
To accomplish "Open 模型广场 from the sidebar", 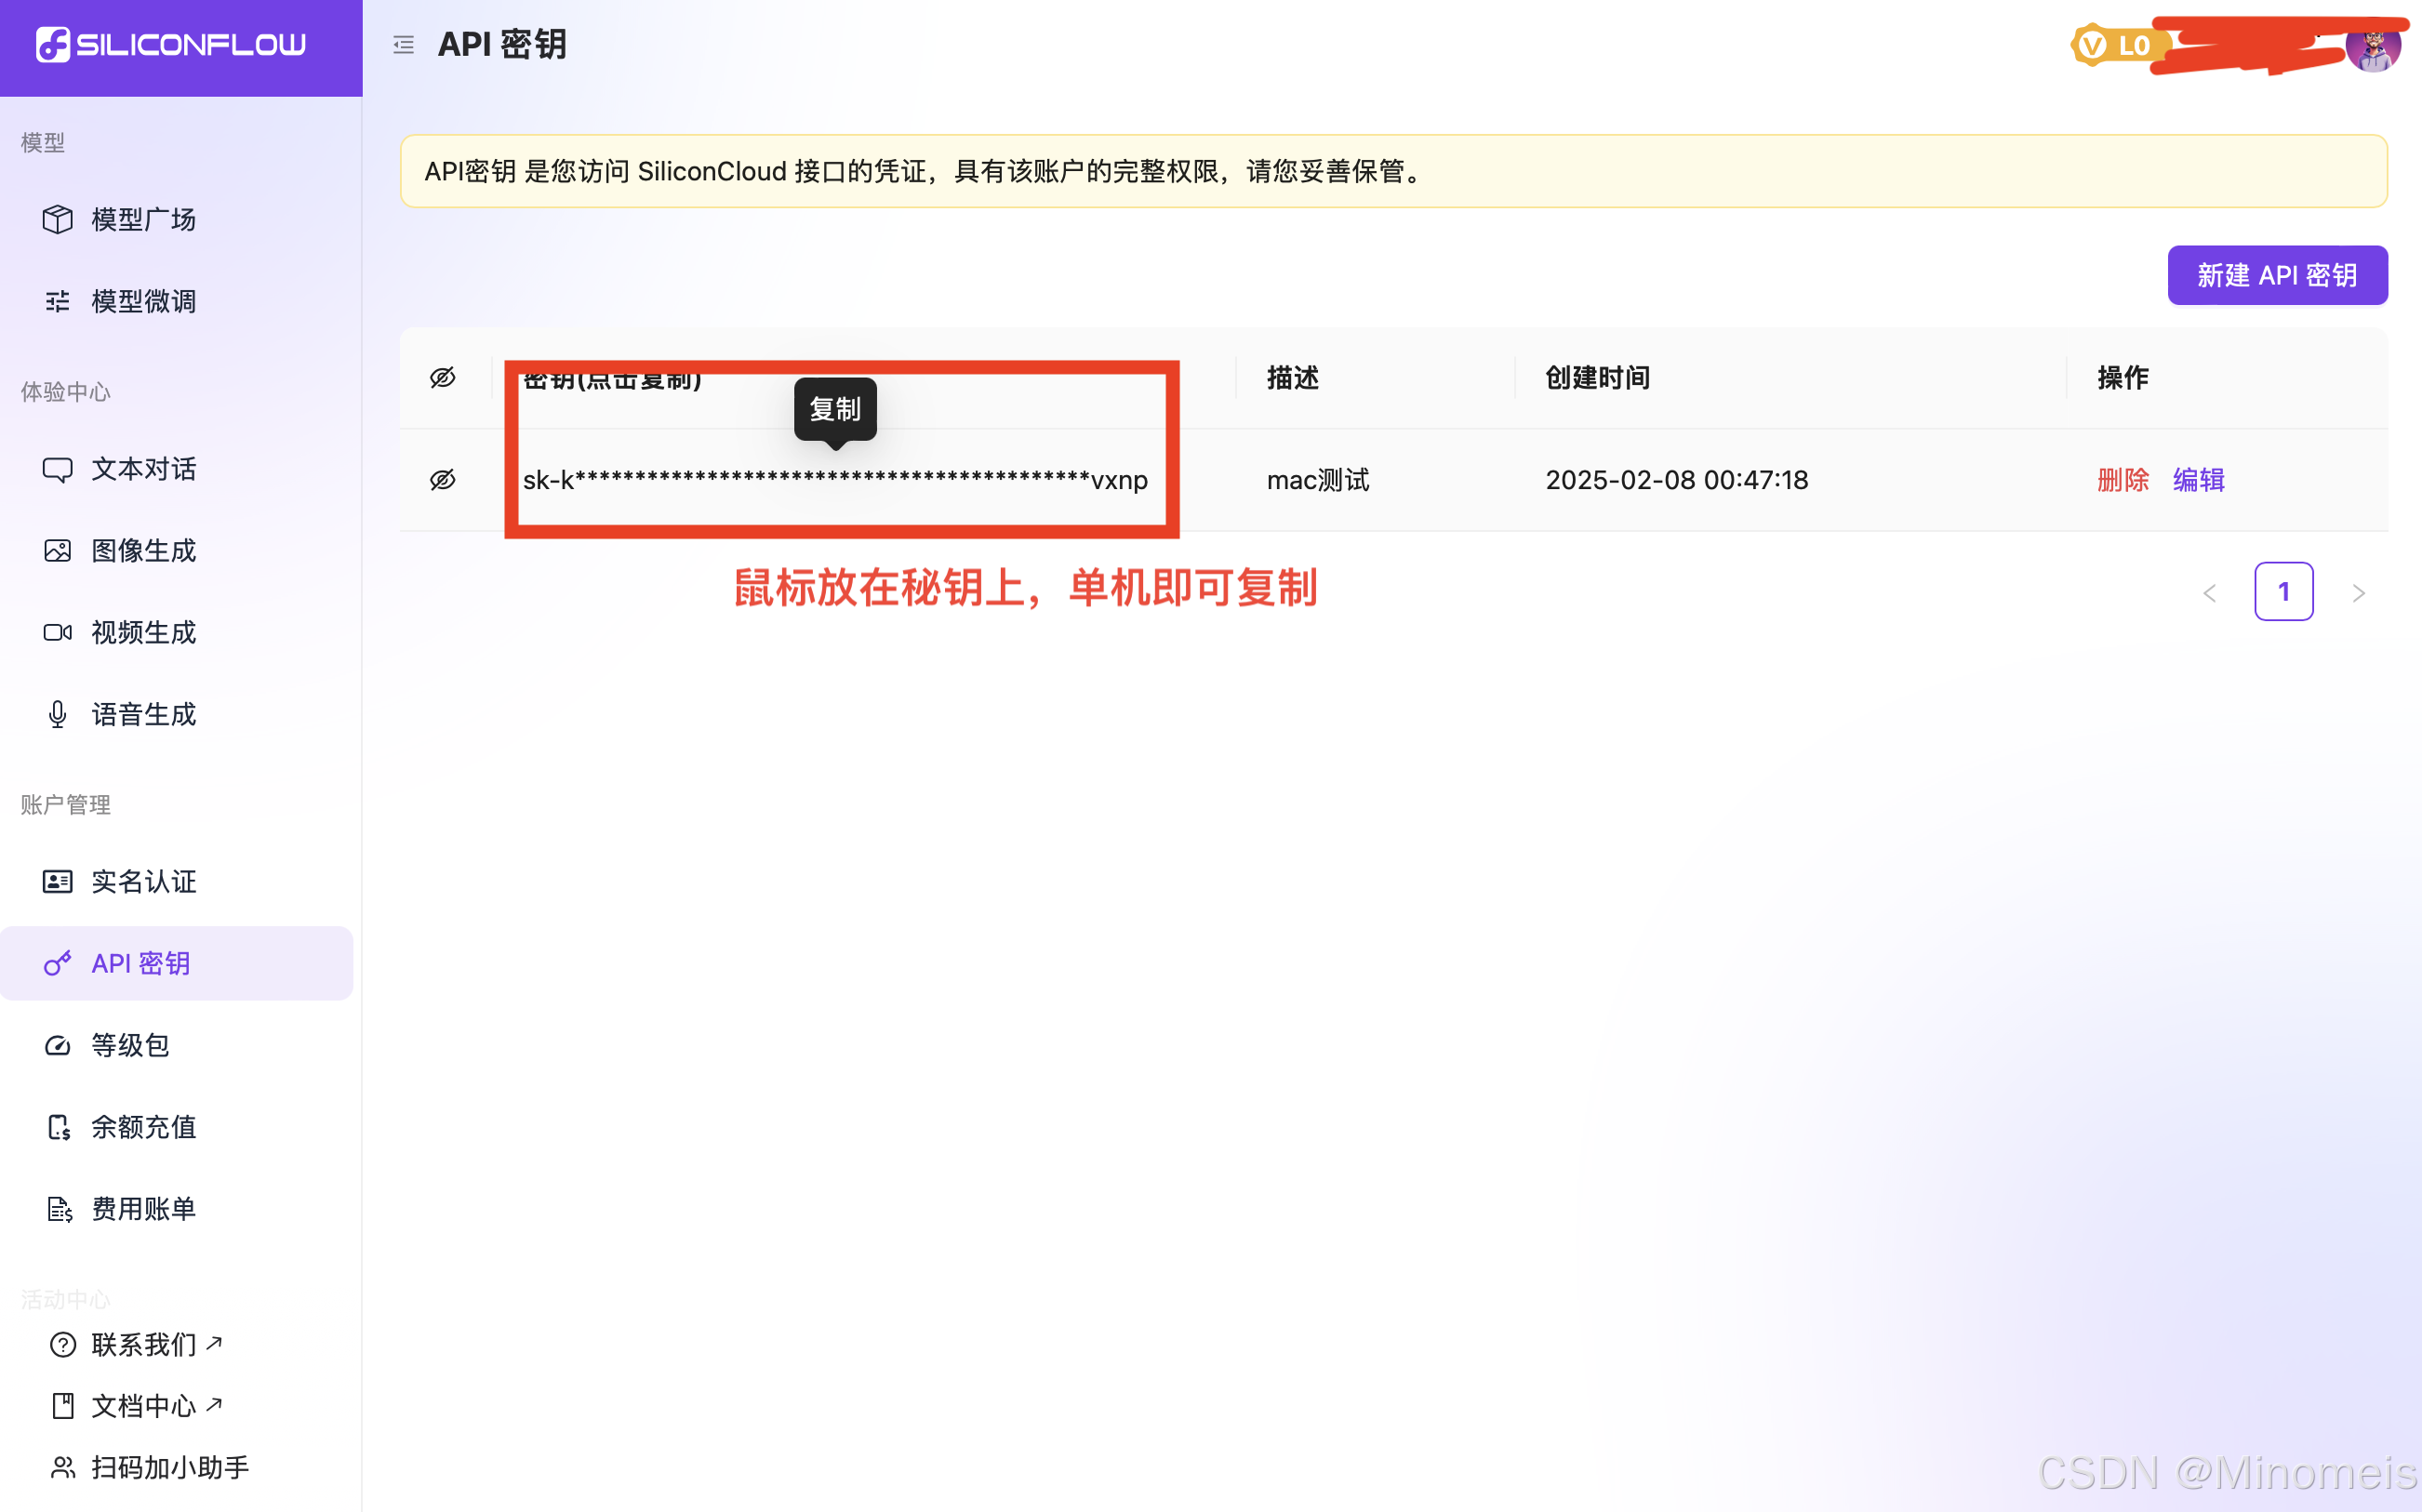I will click(x=143, y=219).
